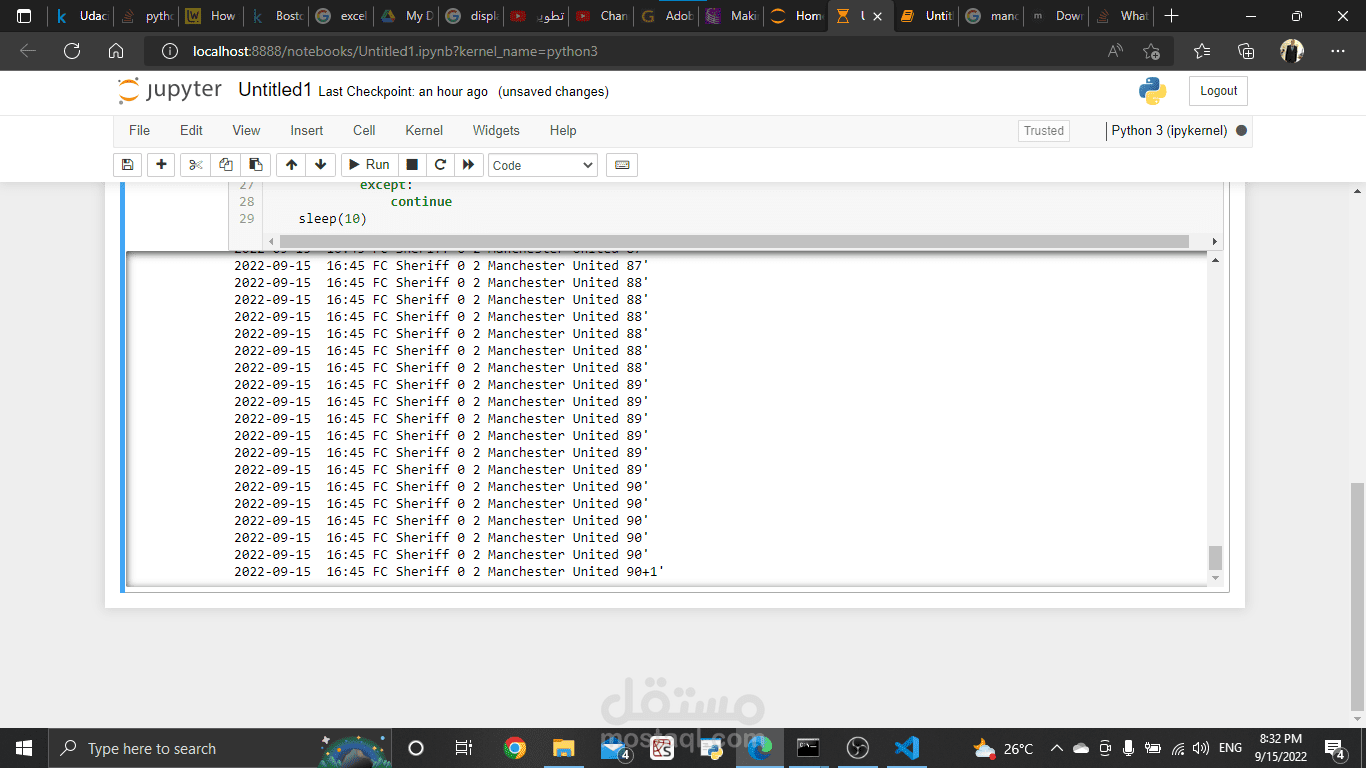1366x768 pixels.
Task: Click the continue keyword in code
Action: 421,202
